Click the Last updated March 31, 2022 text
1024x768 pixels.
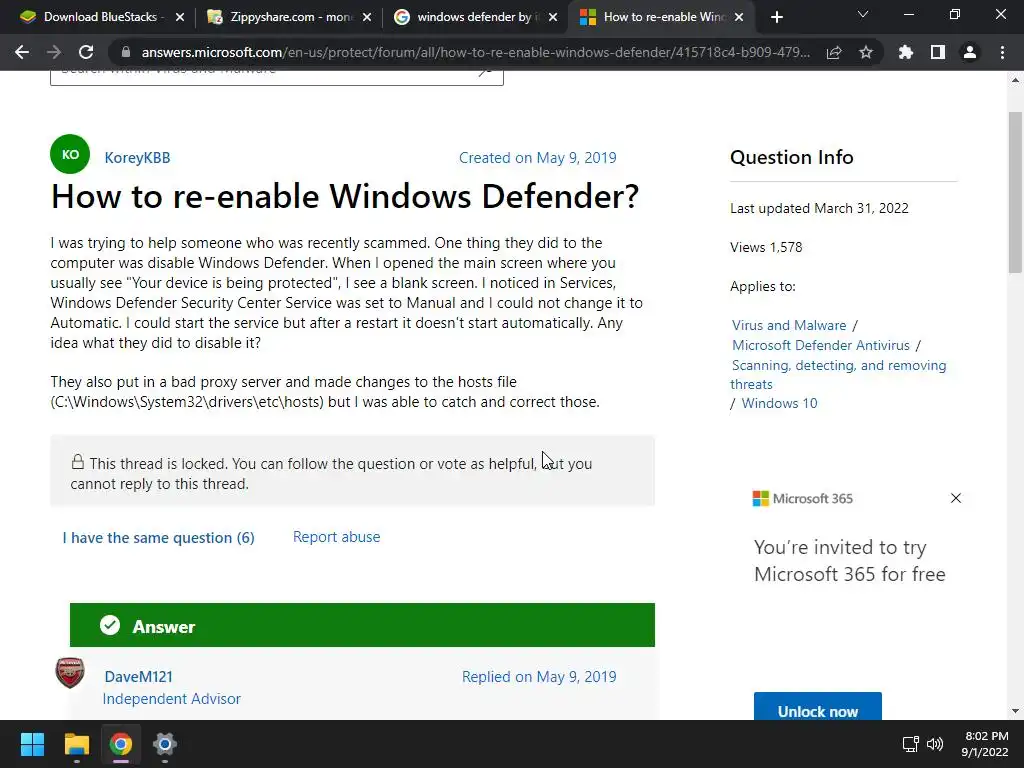[819, 208]
